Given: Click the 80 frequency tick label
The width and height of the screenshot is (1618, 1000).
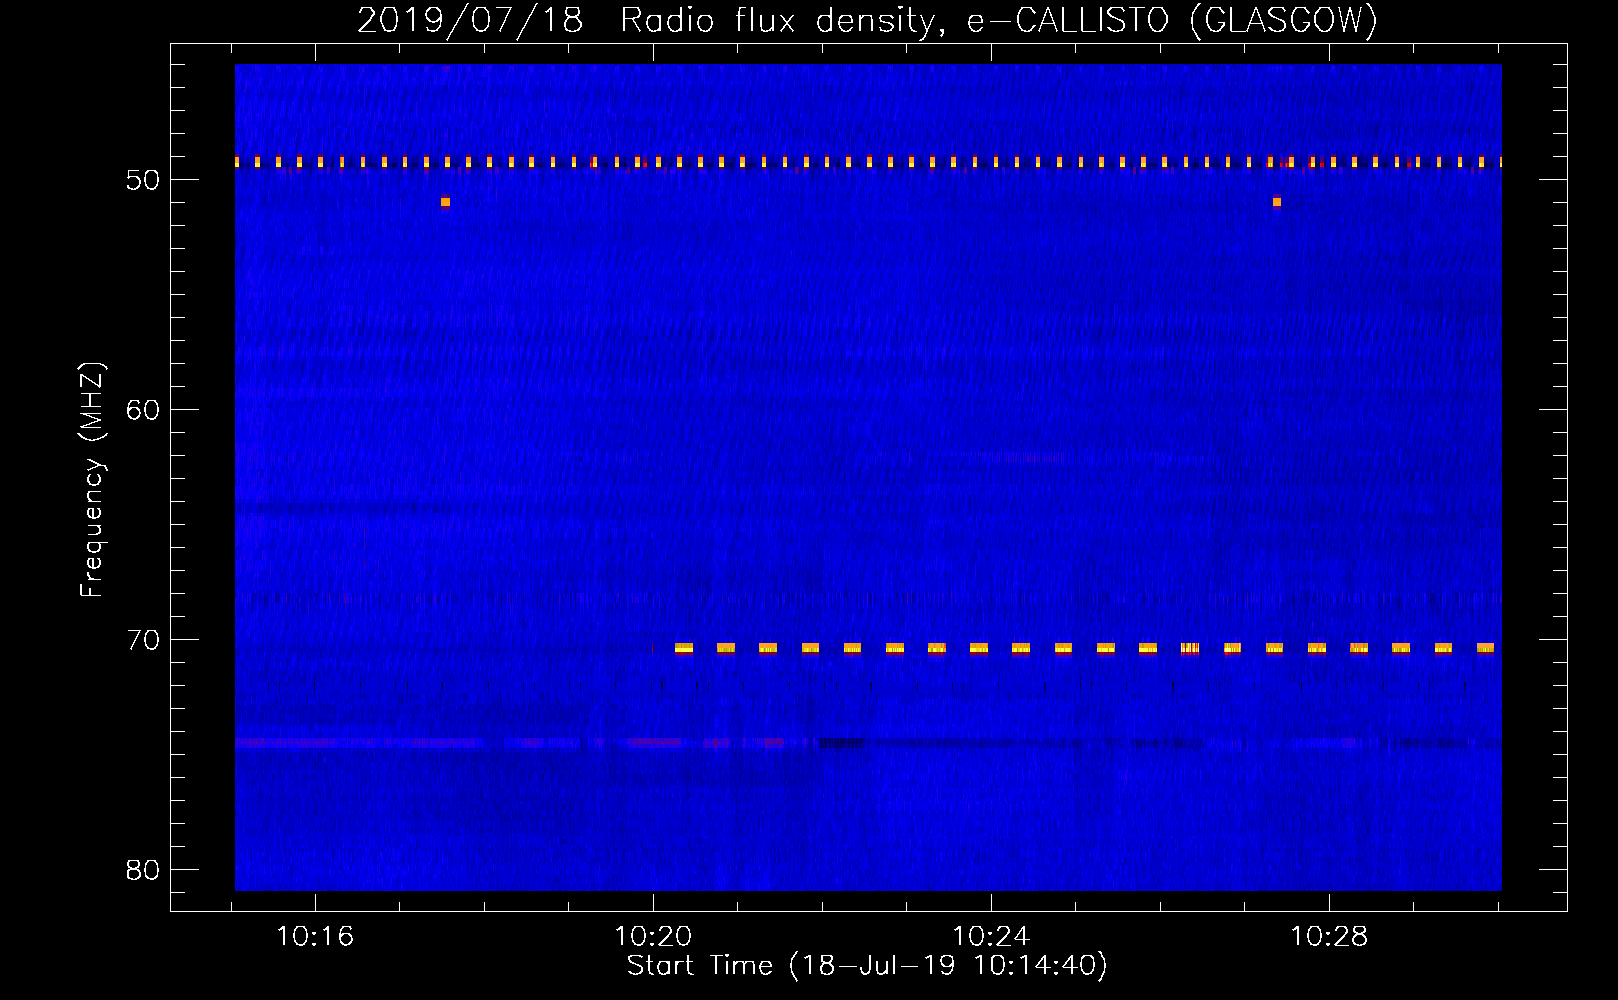Looking at the screenshot, I should 143,870.
